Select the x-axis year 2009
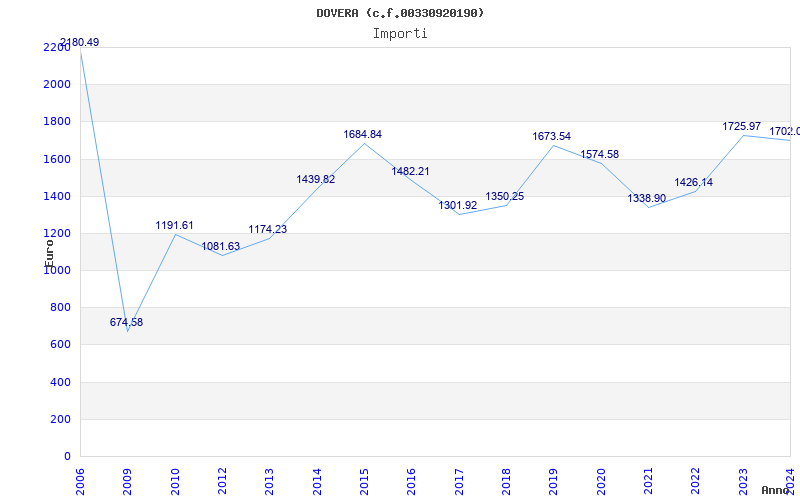800x500 pixels. click(128, 482)
